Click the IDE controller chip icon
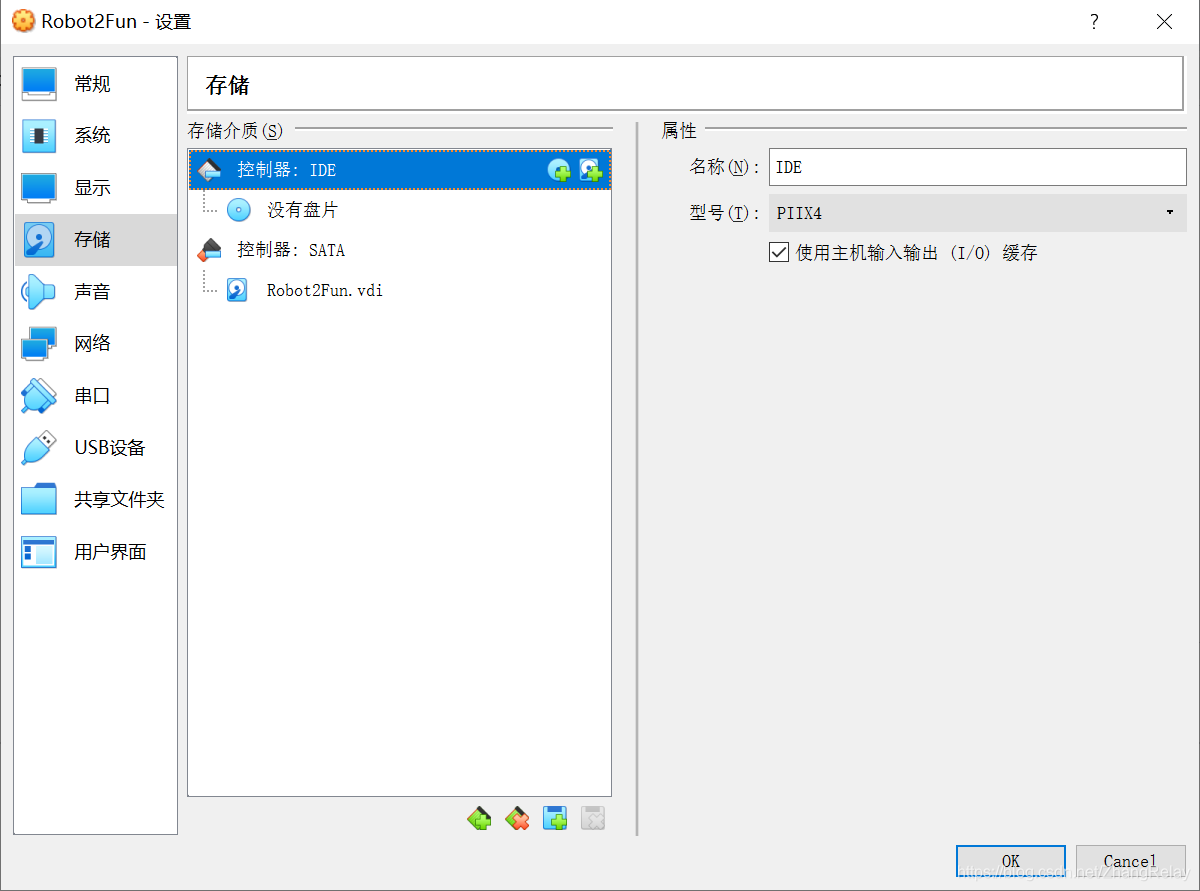1200x891 pixels. [210, 170]
